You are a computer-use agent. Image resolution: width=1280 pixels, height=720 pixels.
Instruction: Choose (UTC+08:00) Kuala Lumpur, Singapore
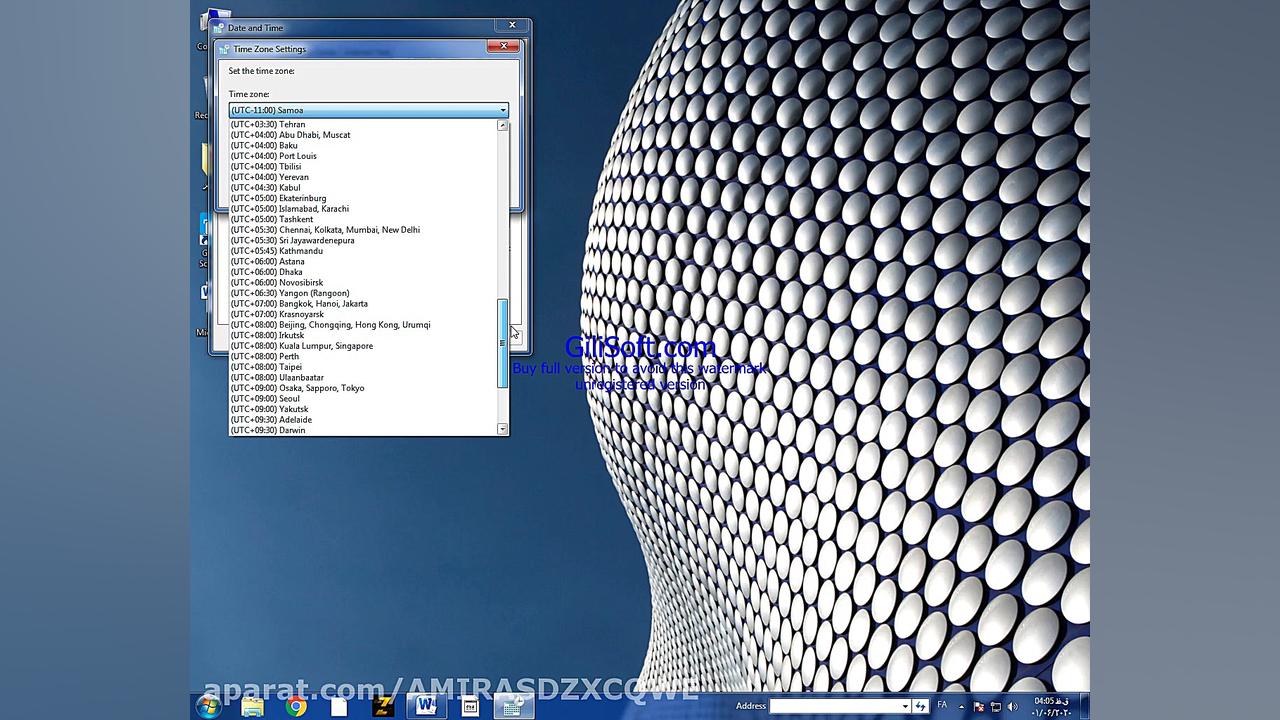click(363, 346)
